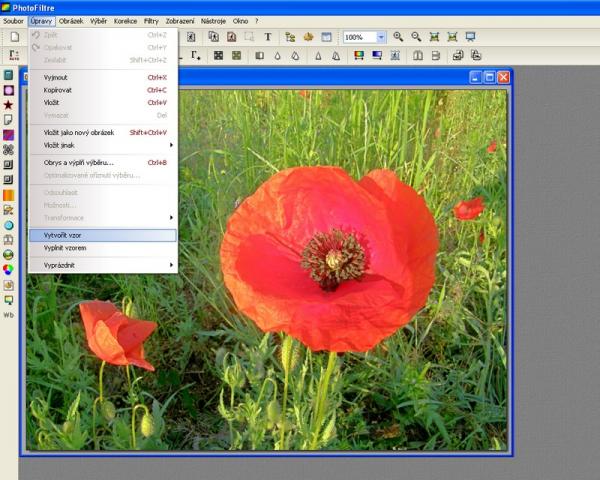This screenshot has height=480, width=600.
Task: Select Vytvořit vzor menu entry
Action: pyautogui.click(x=103, y=235)
